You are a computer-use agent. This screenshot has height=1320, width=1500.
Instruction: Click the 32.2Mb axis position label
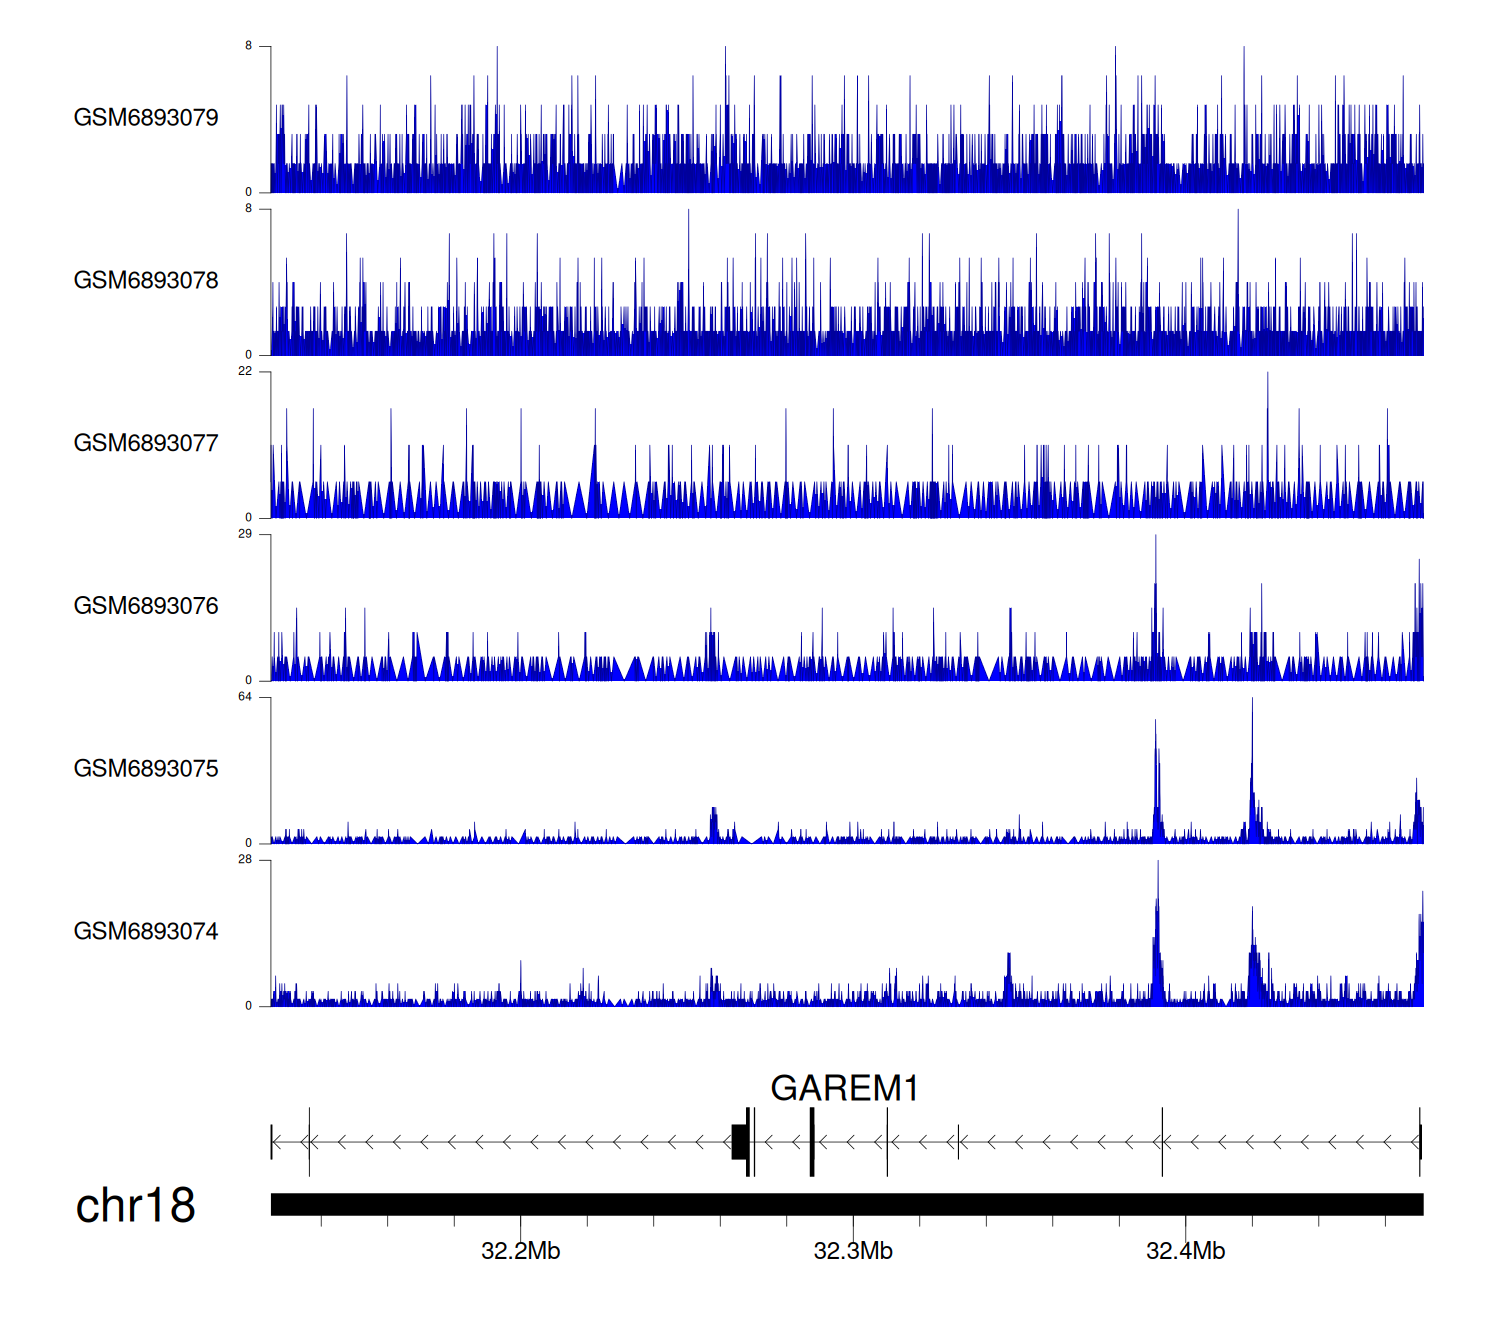point(520,1251)
